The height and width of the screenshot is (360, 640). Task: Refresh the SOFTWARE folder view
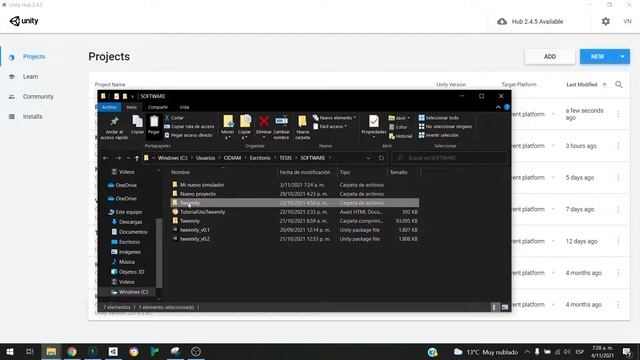click(x=381, y=158)
